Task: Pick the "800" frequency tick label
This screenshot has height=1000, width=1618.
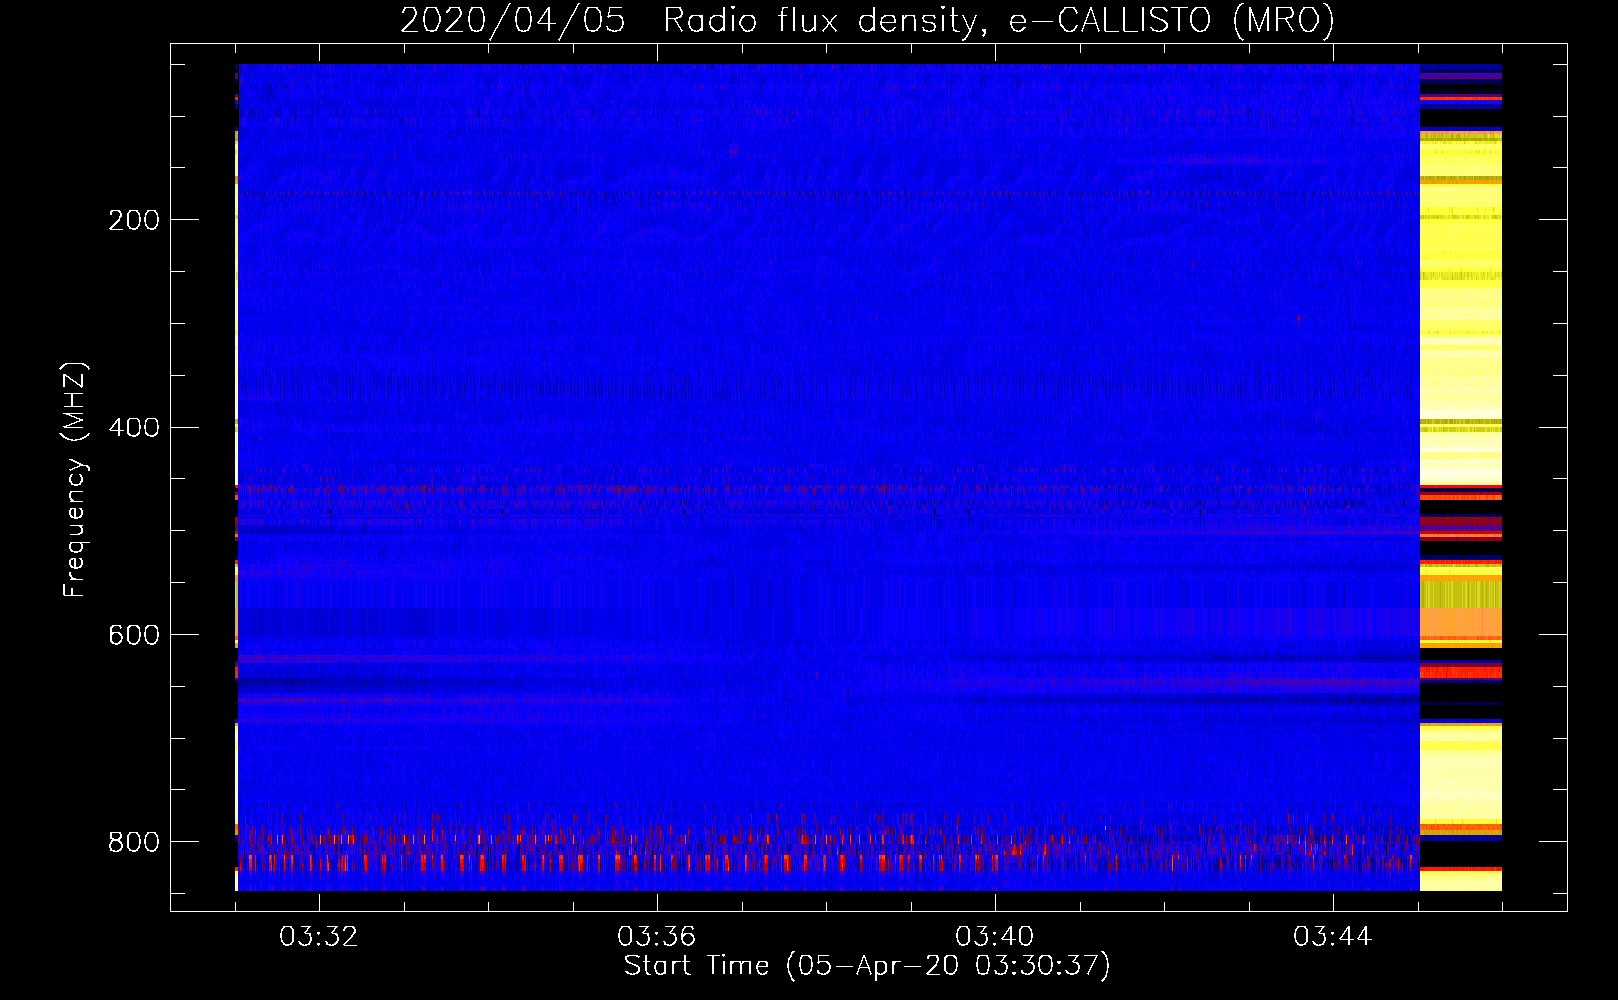Action: [133, 842]
